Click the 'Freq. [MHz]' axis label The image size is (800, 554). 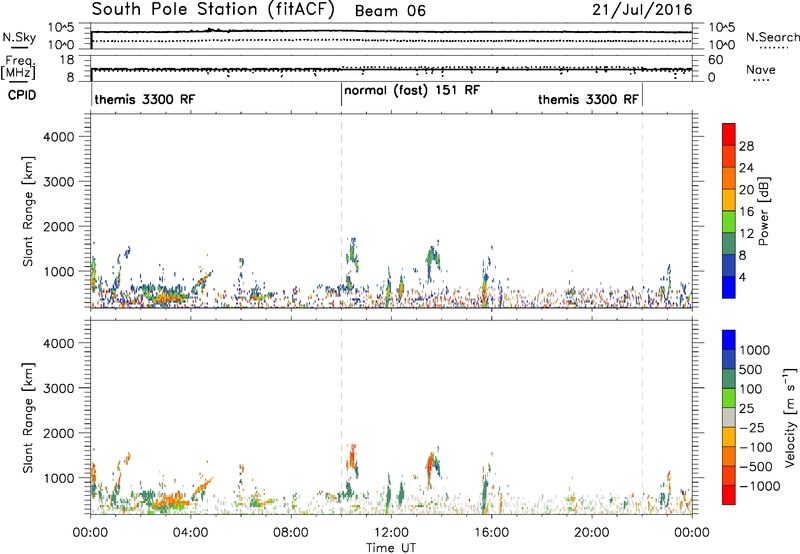tap(18, 68)
